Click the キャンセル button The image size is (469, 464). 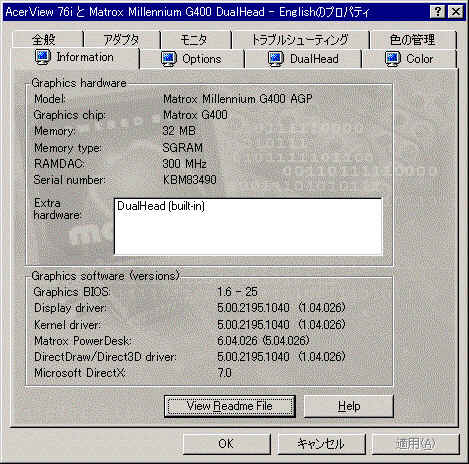click(x=321, y=444)
